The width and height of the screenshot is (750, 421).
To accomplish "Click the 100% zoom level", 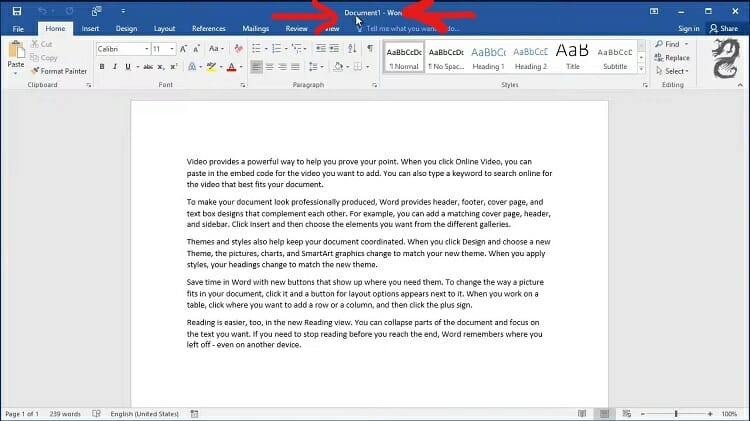I will (x=729, y=414).
